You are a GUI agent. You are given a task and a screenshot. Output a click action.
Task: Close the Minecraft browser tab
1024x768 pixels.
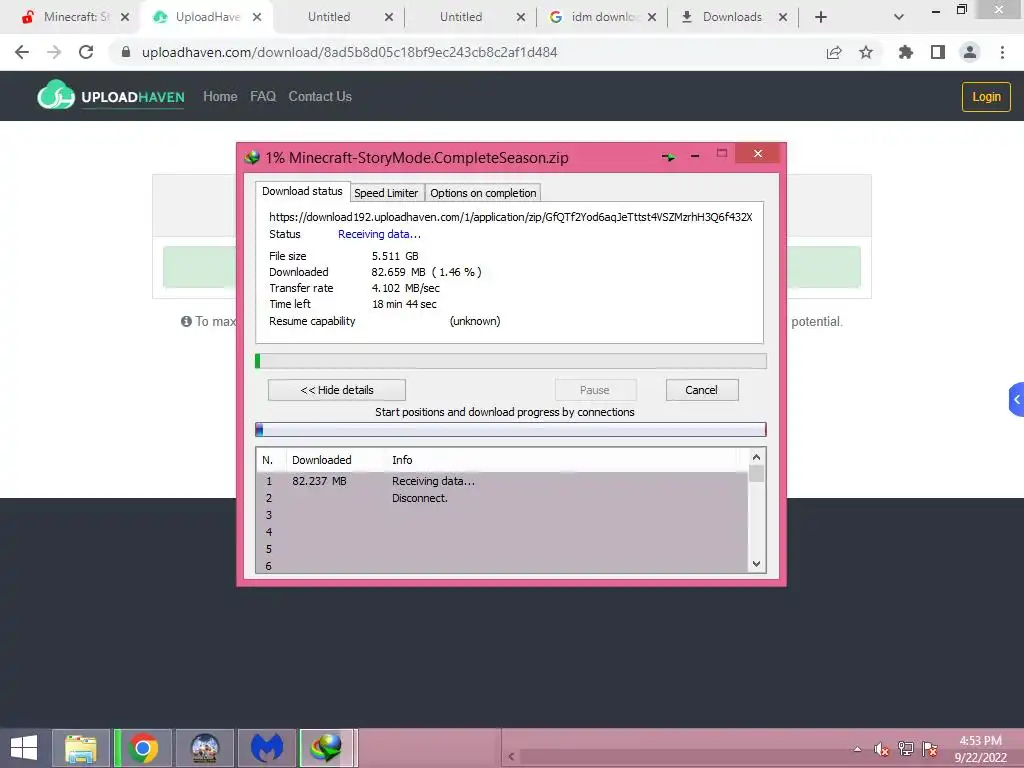(x=125, y=17)
